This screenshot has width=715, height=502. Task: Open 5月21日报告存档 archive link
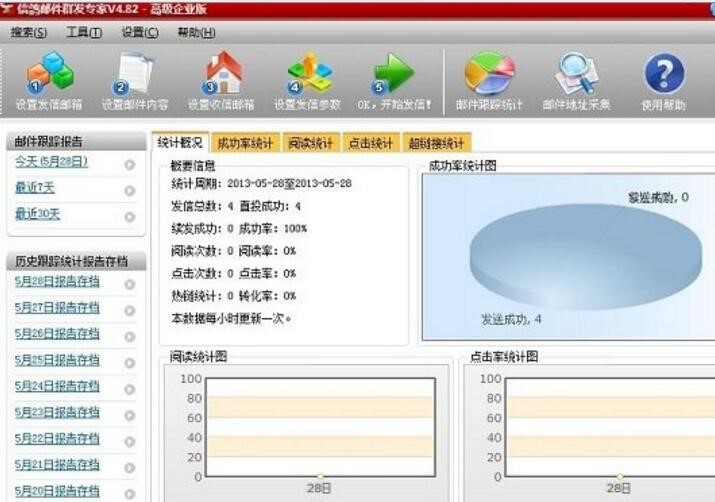pyautogui.click(x=57, y=465)
